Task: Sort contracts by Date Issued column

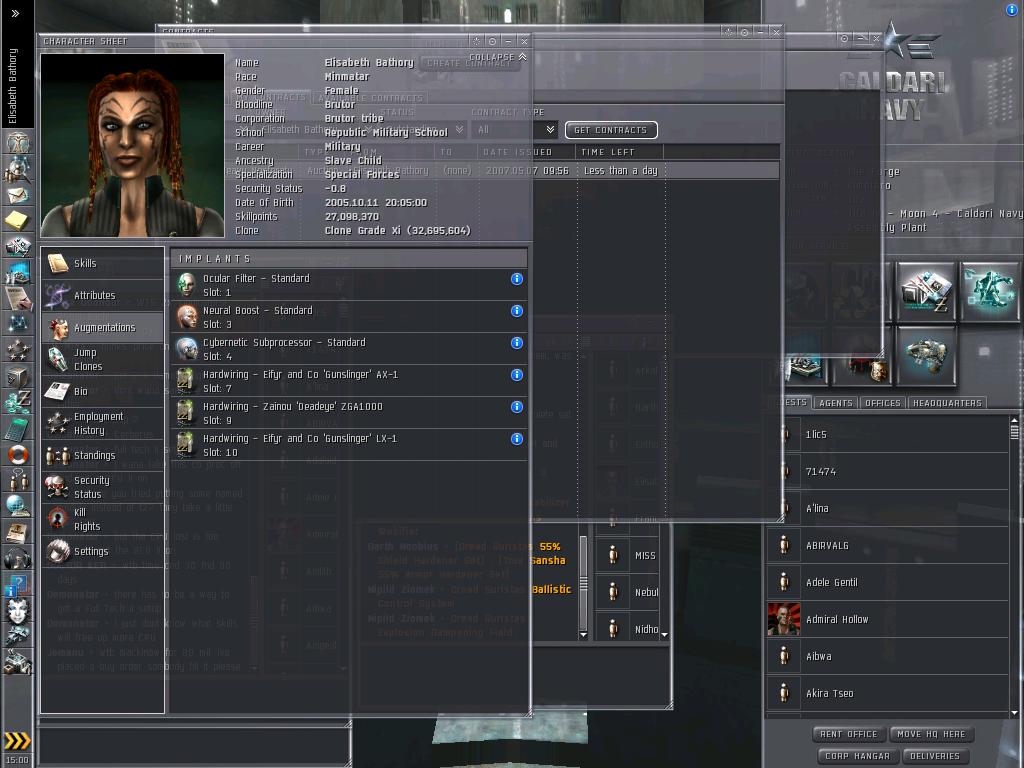Action: pyautogui.click(x=526, y=152)
